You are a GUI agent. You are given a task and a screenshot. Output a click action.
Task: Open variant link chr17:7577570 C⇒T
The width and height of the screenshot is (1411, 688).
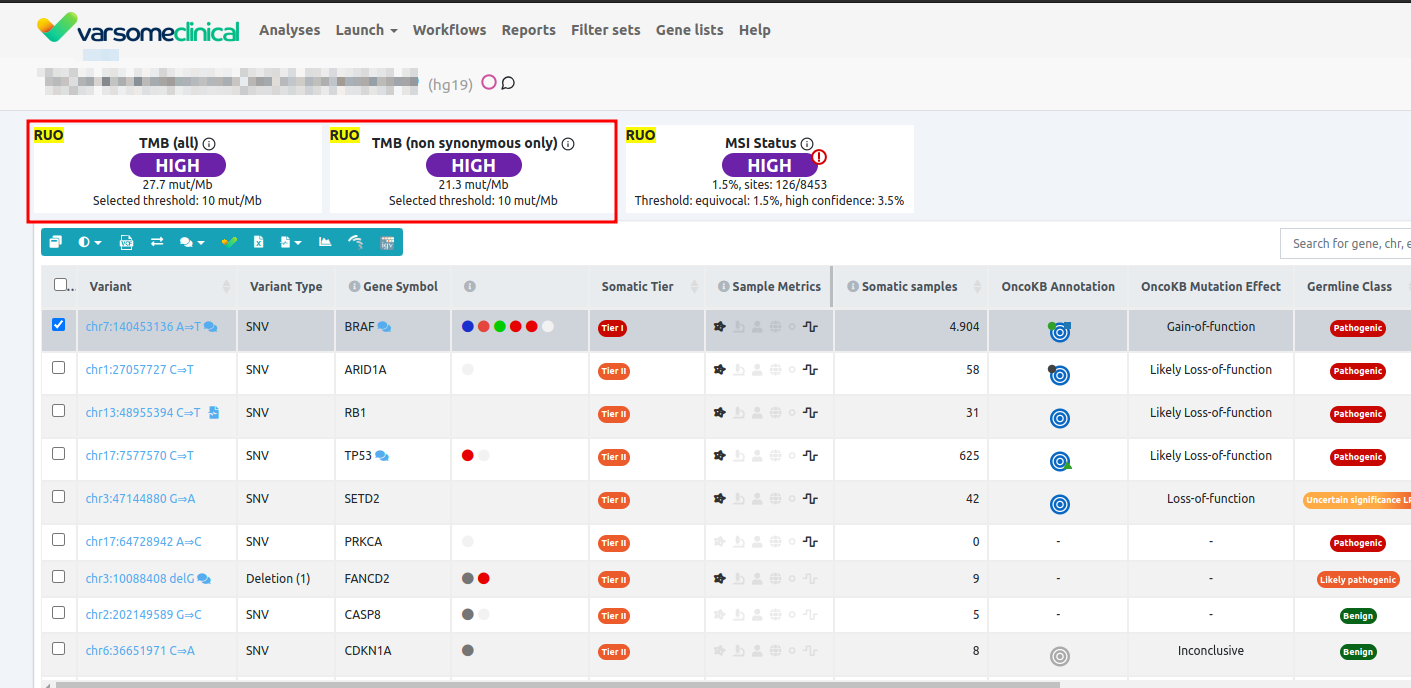coord(140,456)
